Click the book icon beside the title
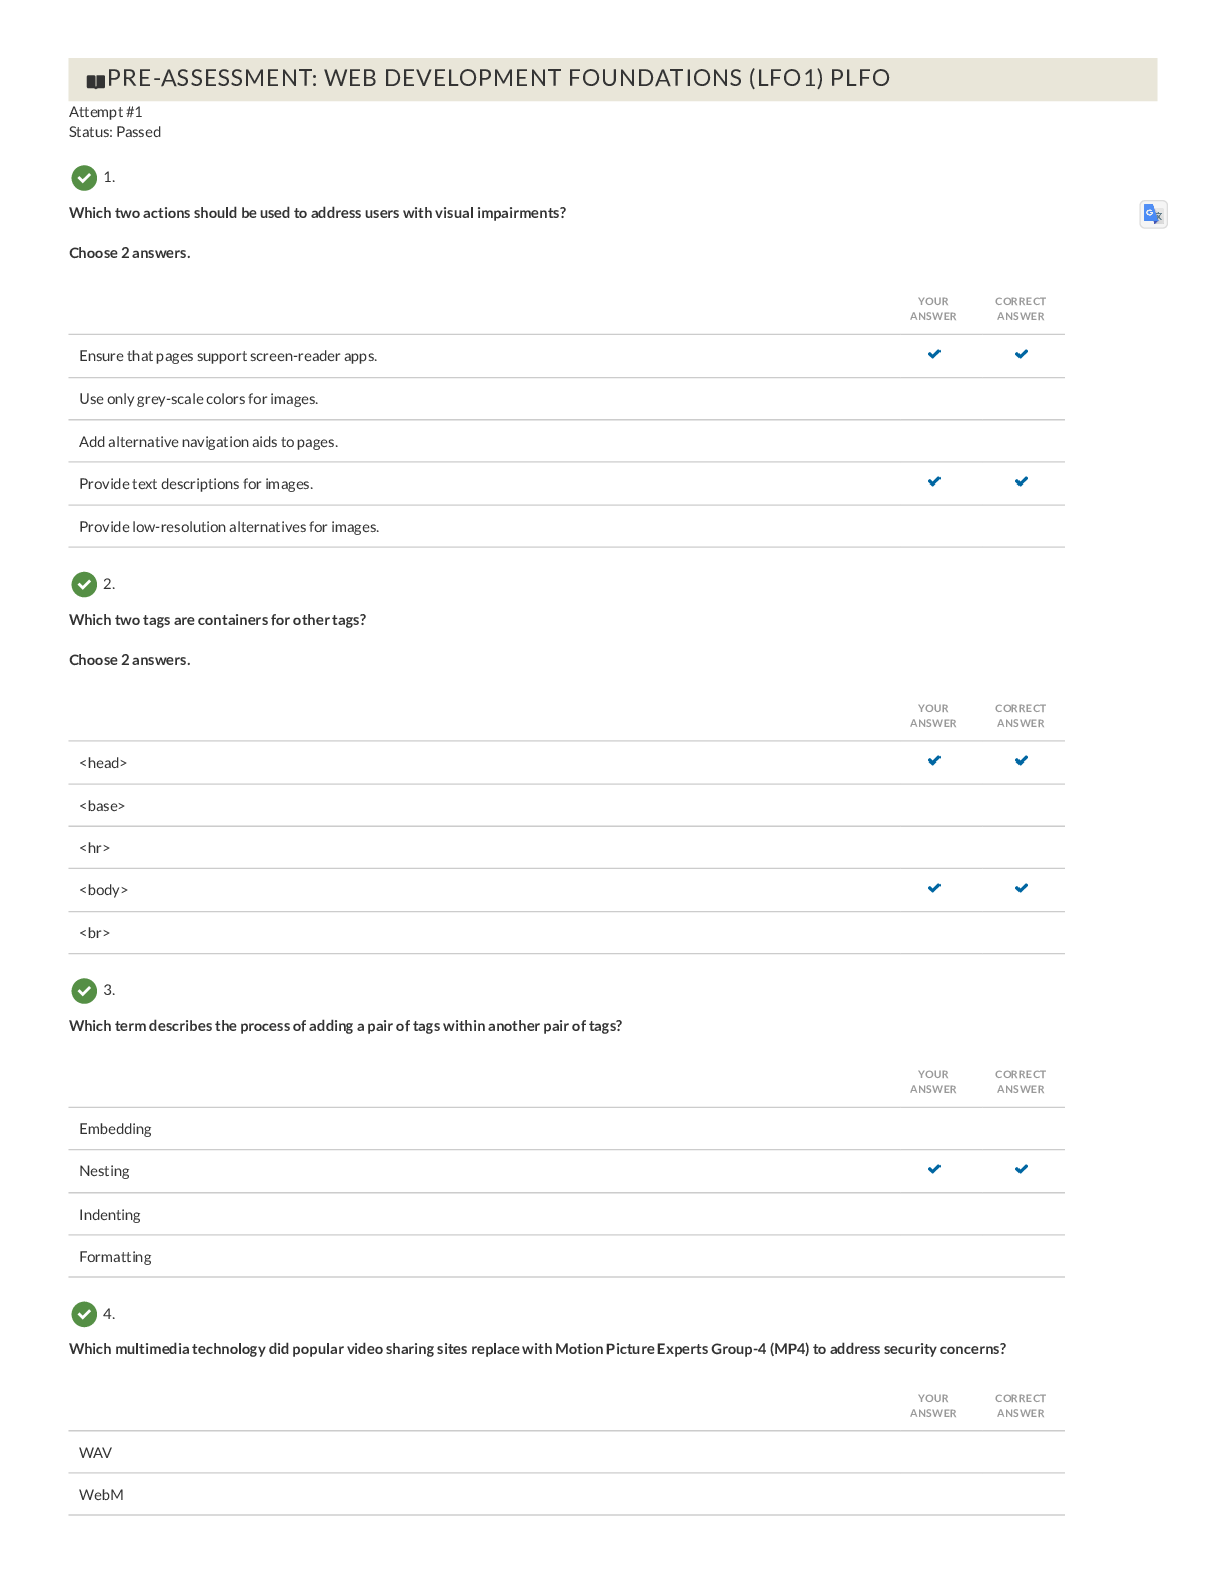Screen dimensions: 1224x1584 click(95, 81)
